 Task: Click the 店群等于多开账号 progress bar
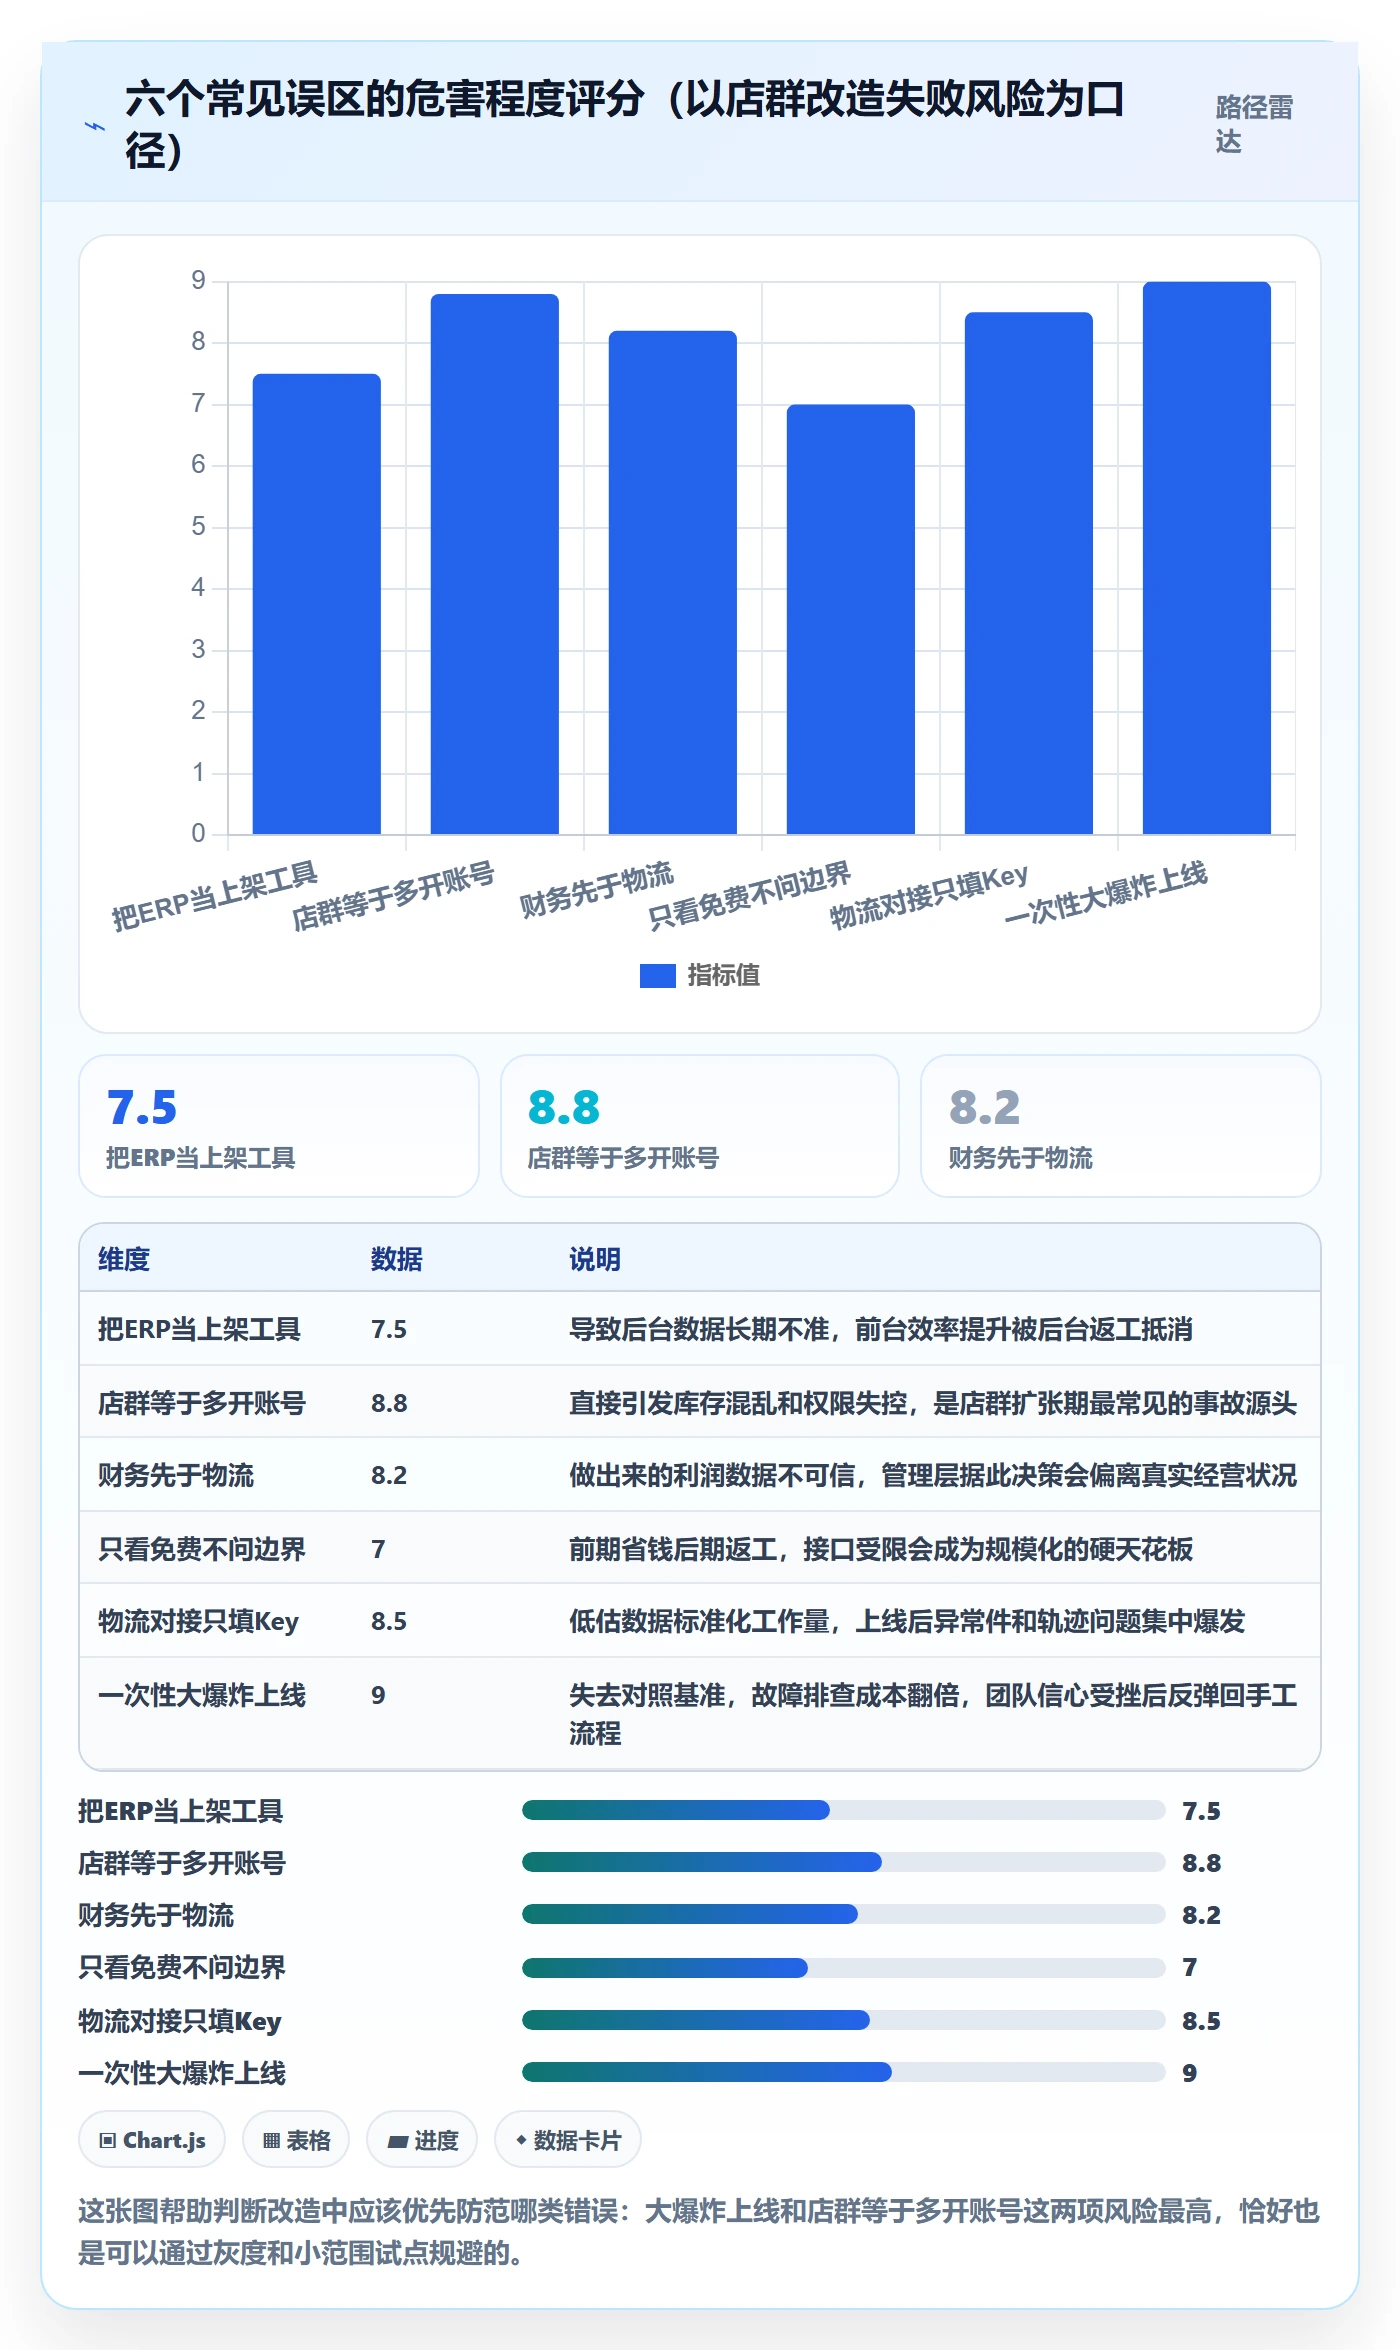pyautogui.click(x=843, y=1862)
